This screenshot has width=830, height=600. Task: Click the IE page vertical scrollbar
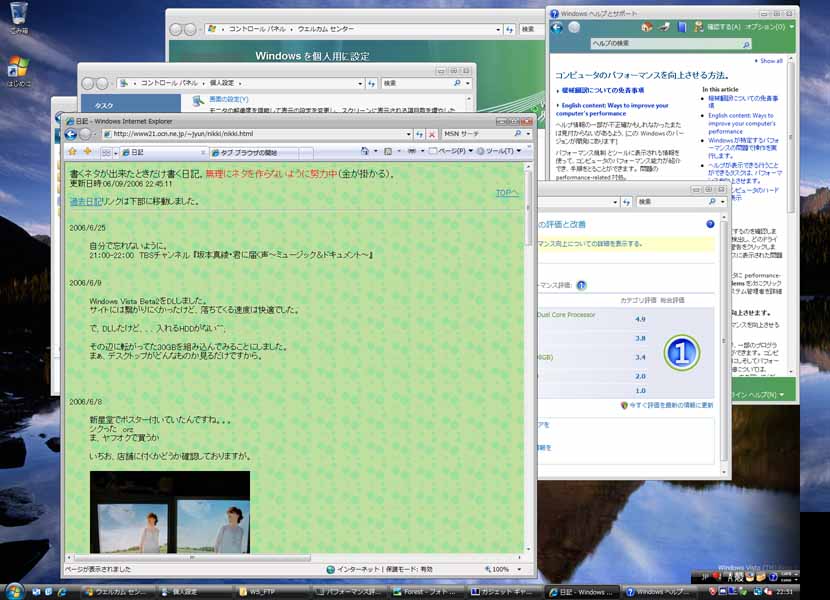[x=528, y=359]
